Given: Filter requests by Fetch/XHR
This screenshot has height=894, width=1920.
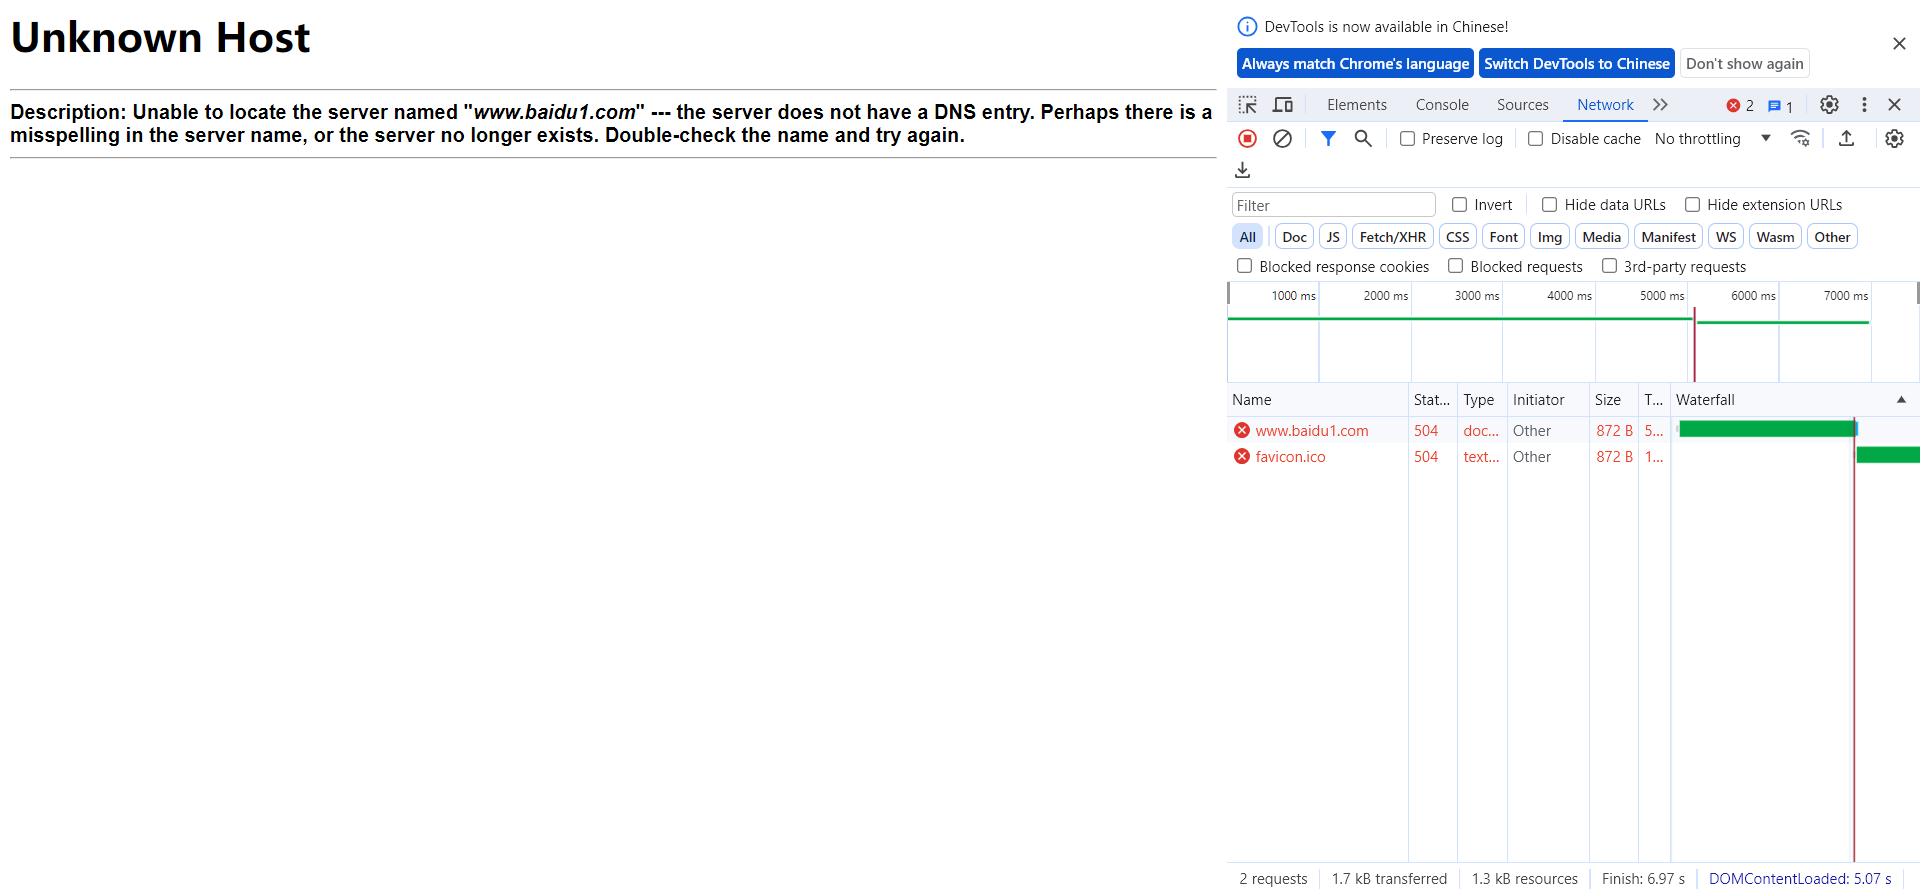Looking at the screenshot, I should [1393, 237].
